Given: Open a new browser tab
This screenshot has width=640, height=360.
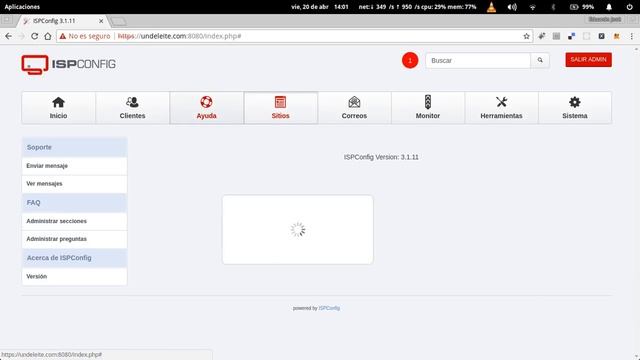Looking at the screenshot, I should pyautogui.click(x=118, y=21).
